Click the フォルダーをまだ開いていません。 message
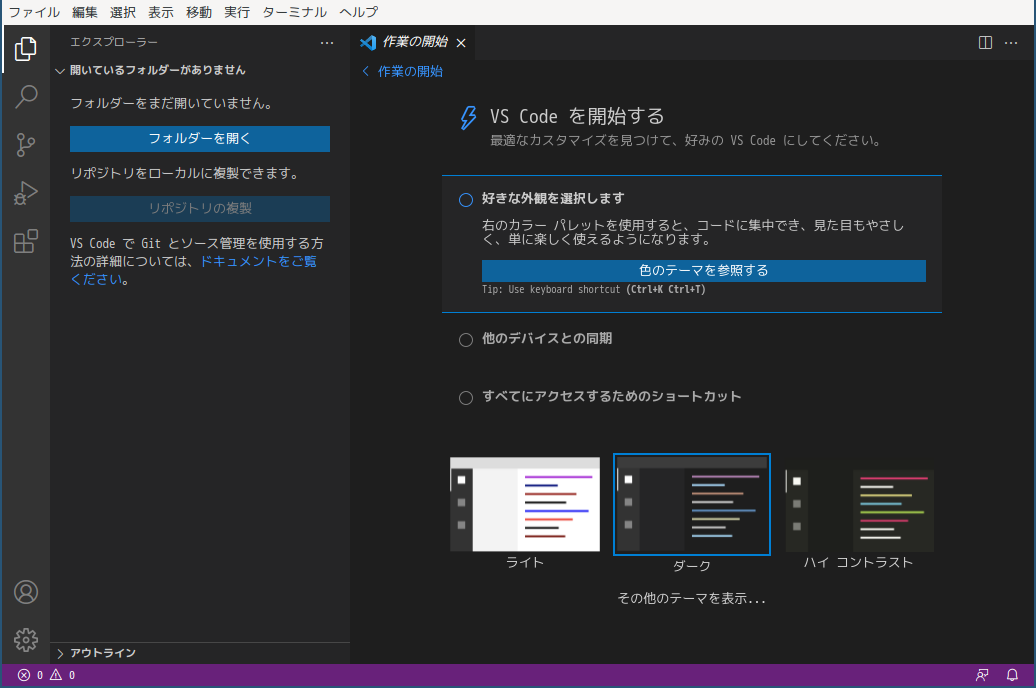The height and width of the screenshot is (688, 1036). click(x=172, y=104)
